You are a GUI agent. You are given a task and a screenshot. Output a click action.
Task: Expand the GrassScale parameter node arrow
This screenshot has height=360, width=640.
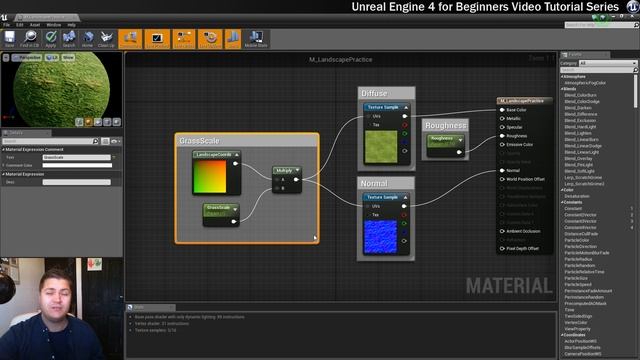click(x=235, y=209)
